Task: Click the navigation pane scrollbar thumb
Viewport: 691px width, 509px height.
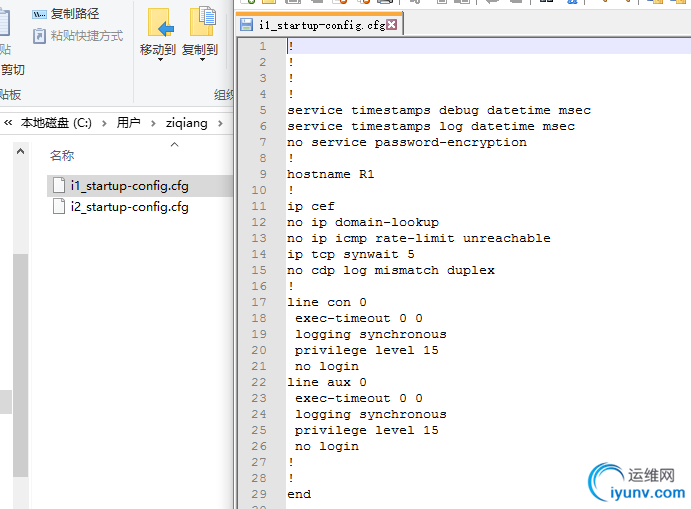Action: pos(20,365)
